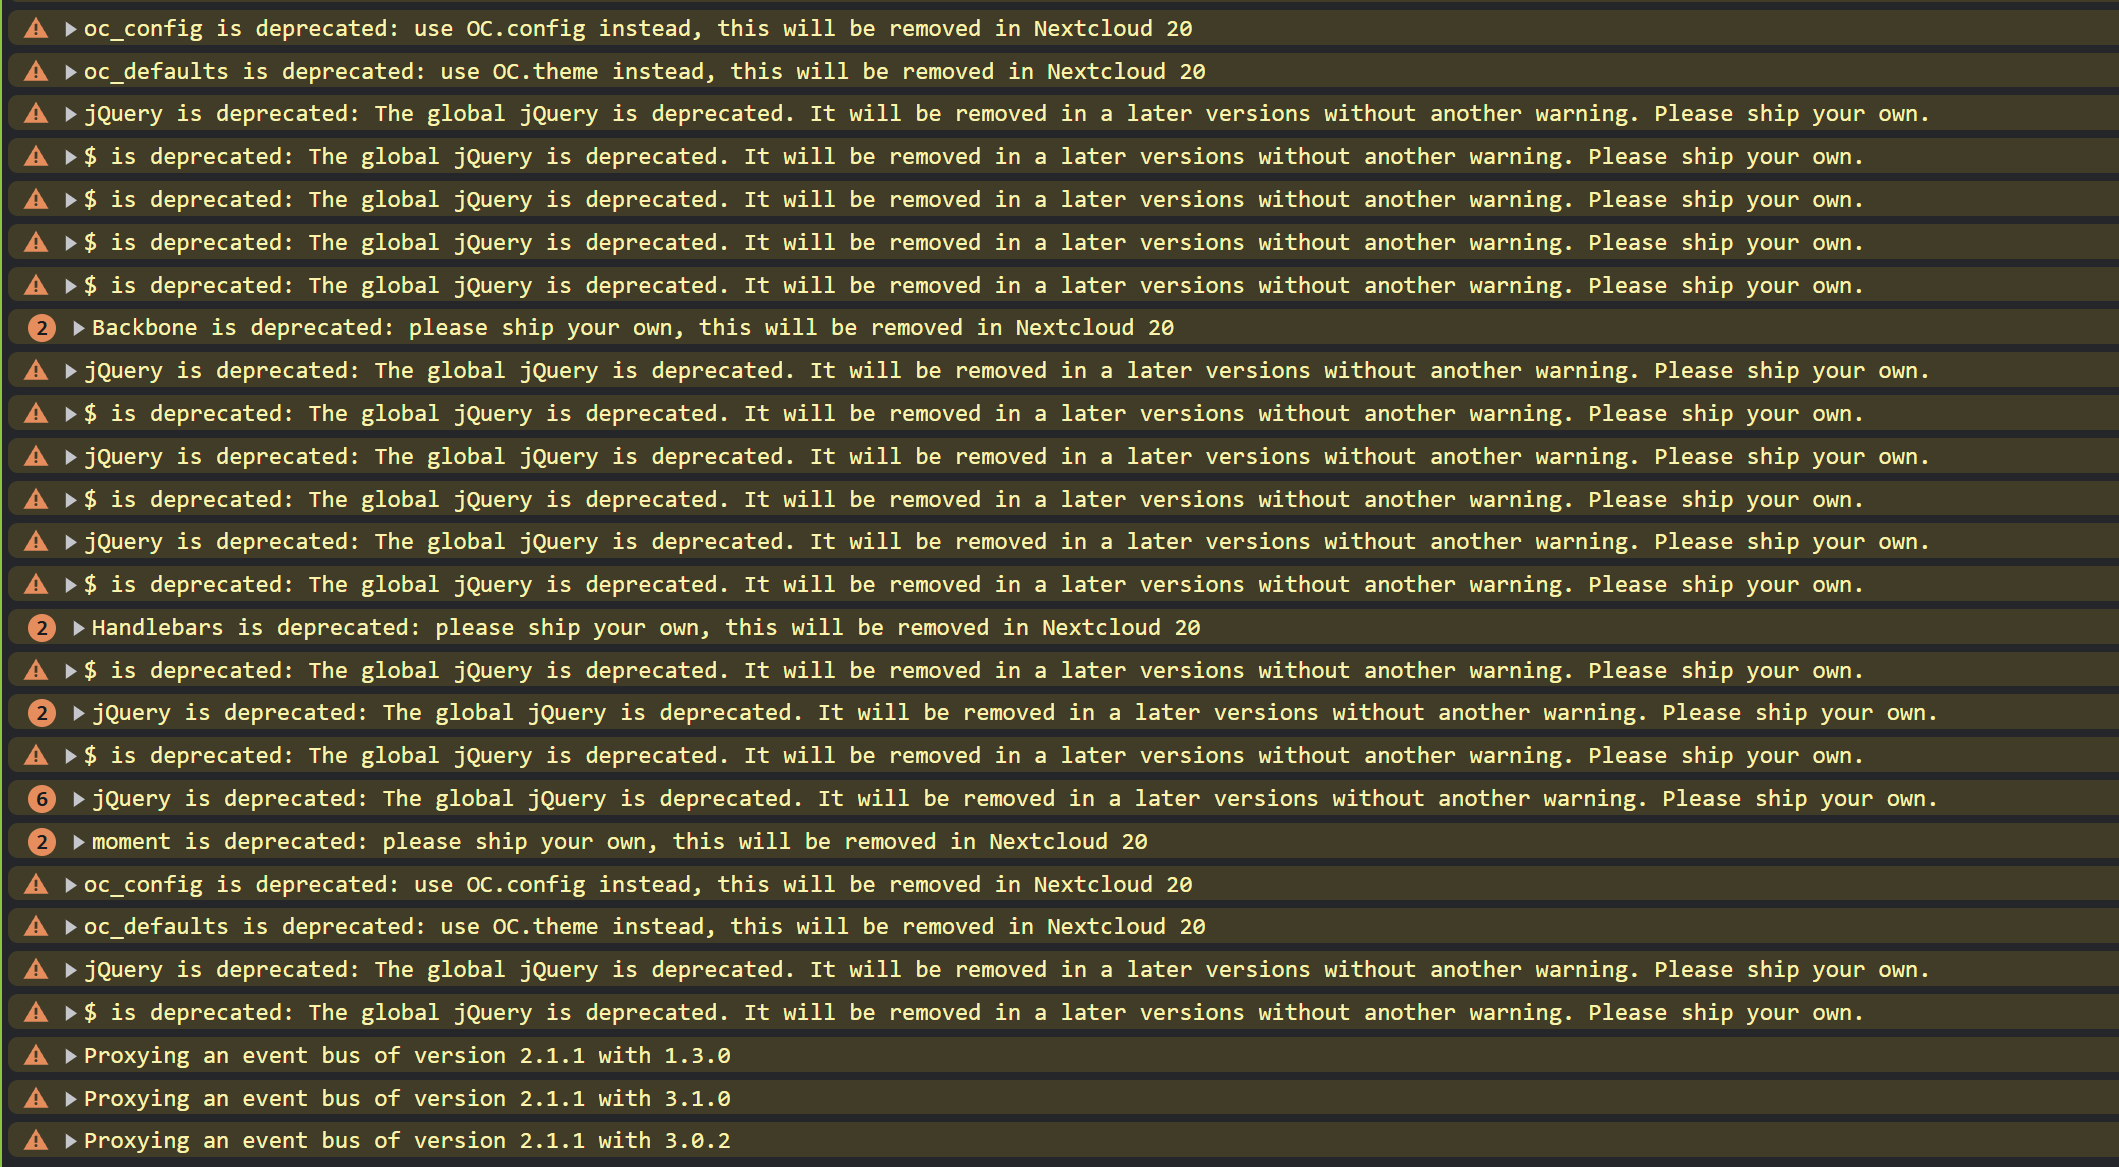This screenshot has width=2119, height=1167.
Task: Click the count badge showing 2 on the jQuery warning
Action: coord(41,713)
